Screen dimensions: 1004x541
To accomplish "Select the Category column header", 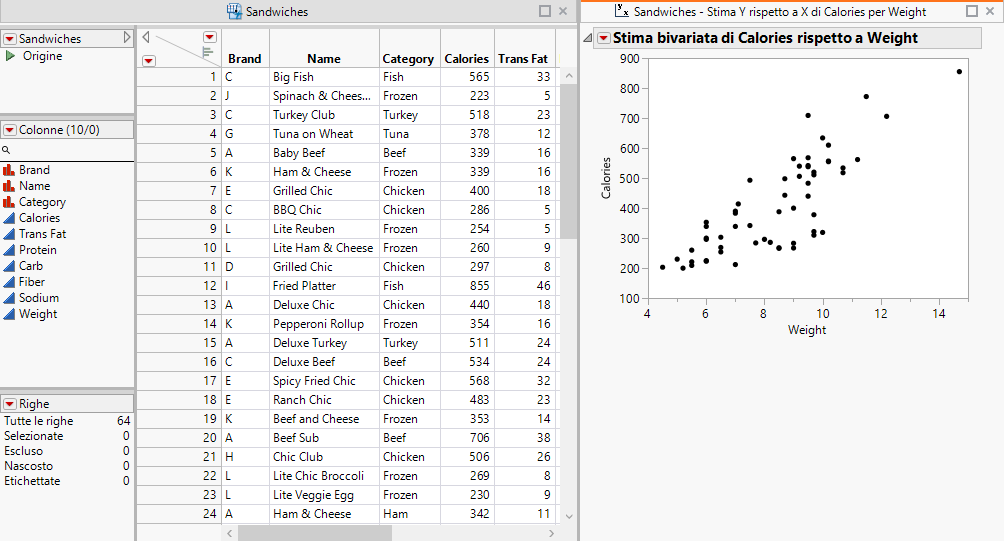I will coord(408,59).
